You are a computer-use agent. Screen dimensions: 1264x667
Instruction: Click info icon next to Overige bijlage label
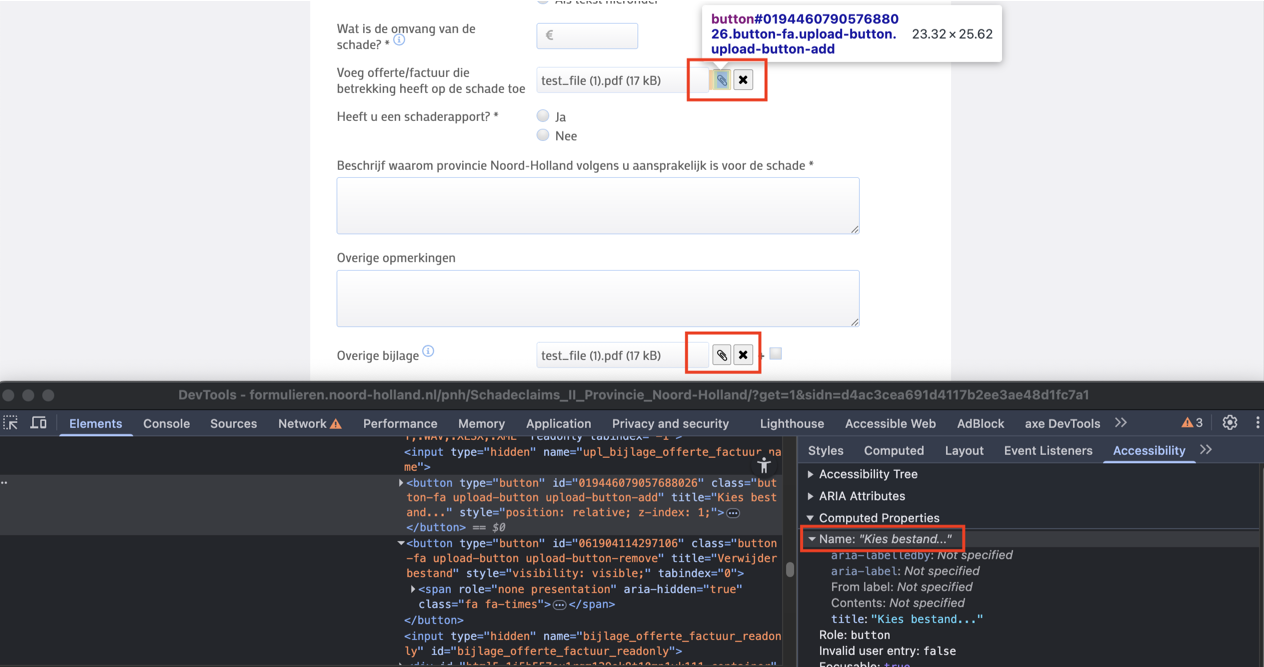coord(428,352)
